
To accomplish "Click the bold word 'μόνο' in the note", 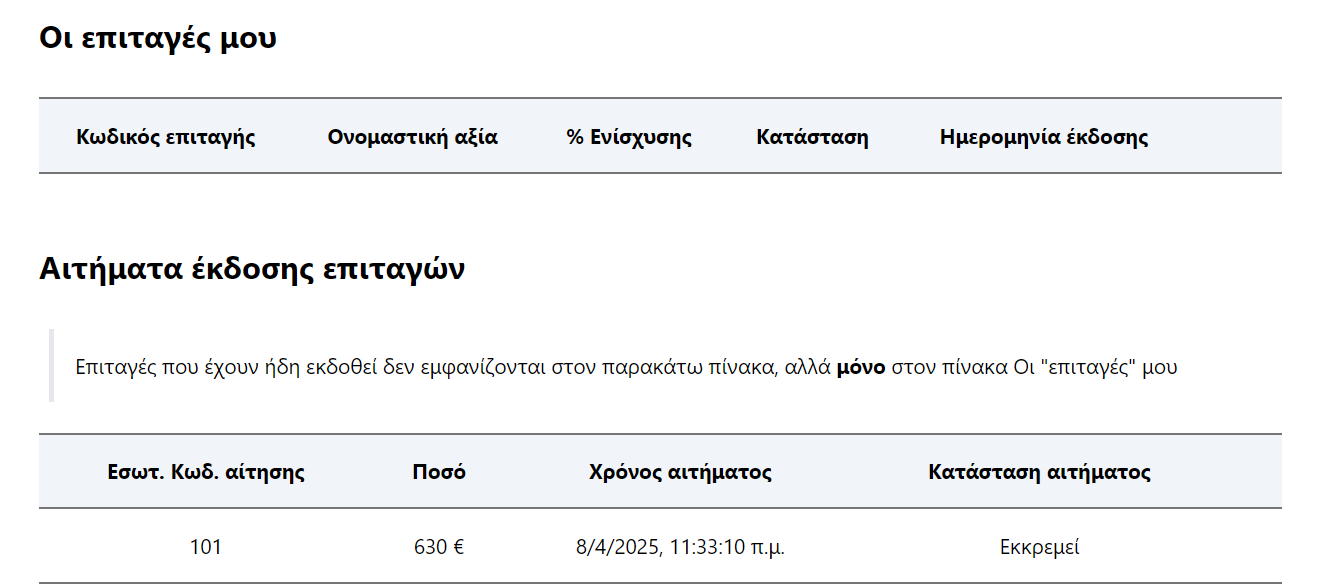I will pyautogui.click(x=860, y=367).
